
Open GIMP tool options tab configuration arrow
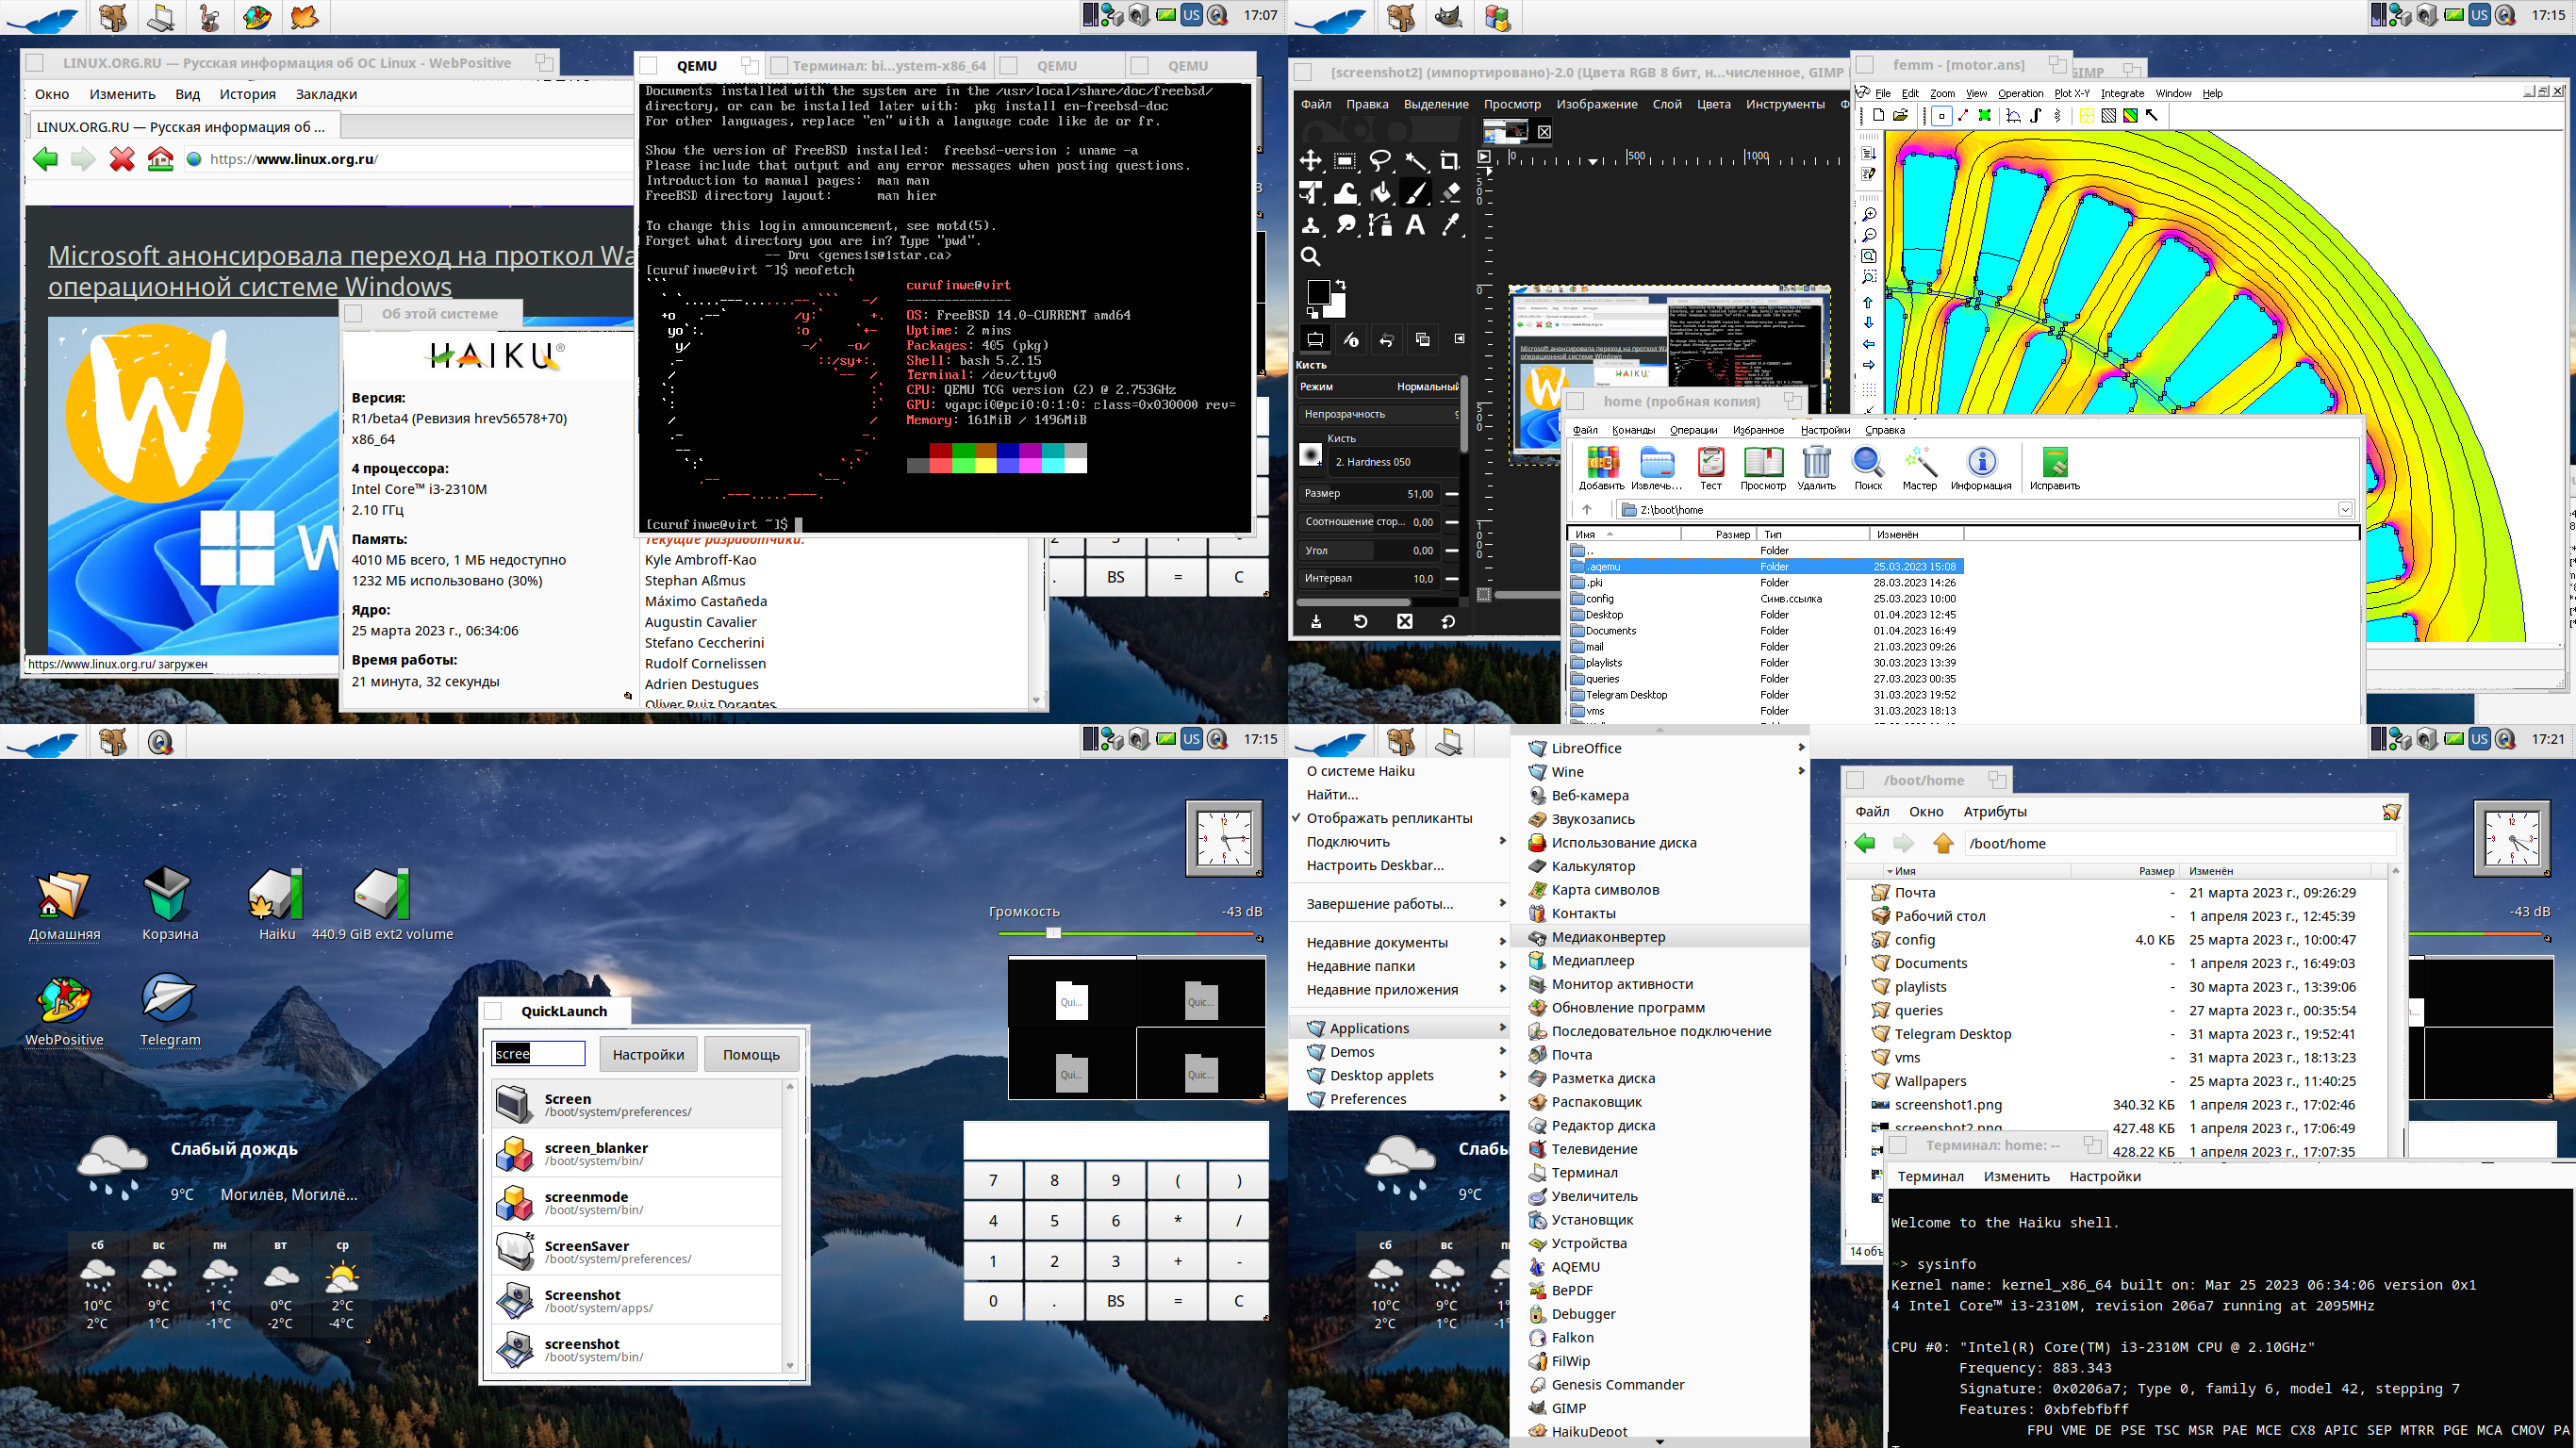coord(1459,339)
